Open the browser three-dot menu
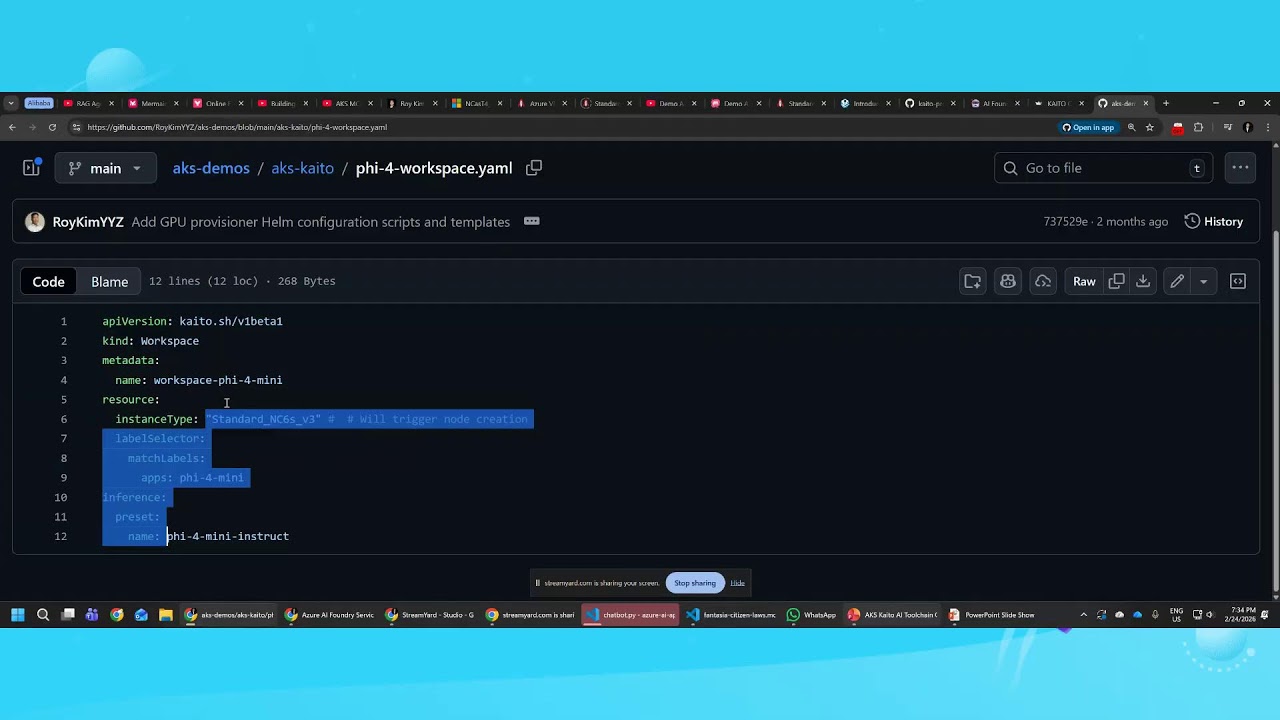 pyautogui.click(x=1268, y=127)
